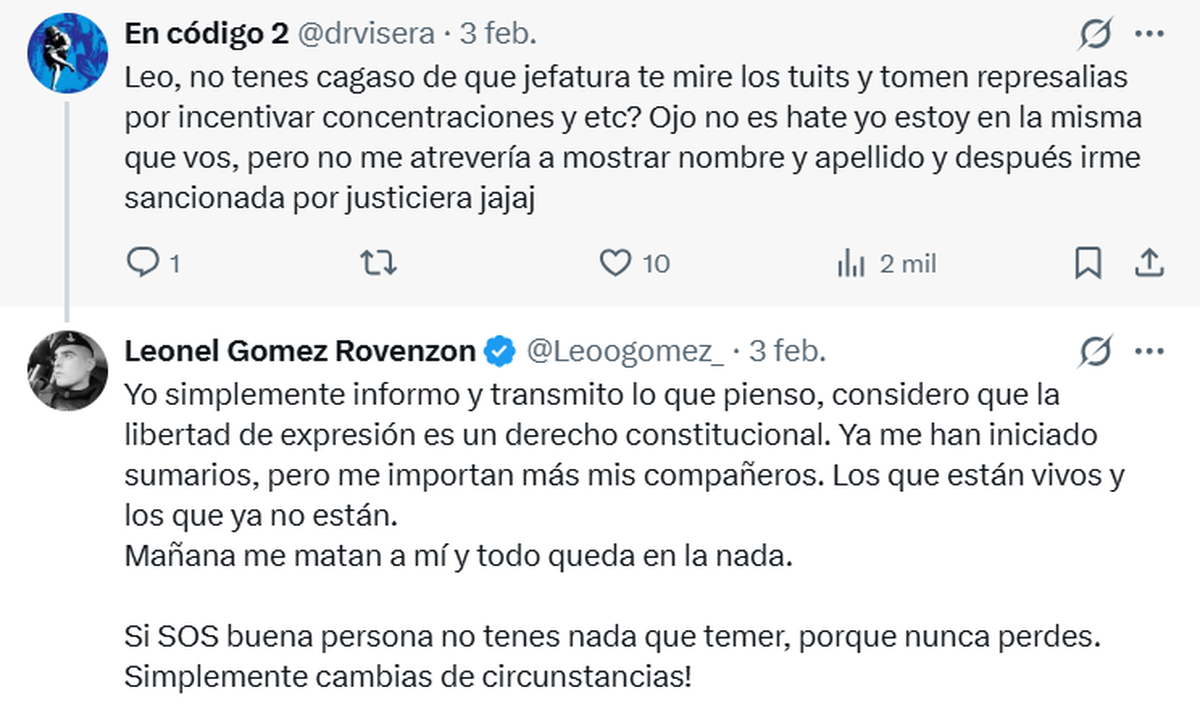Open more options on En código 2's tweet
The width and height of the screenshot is (1200, 711).
1149,35
